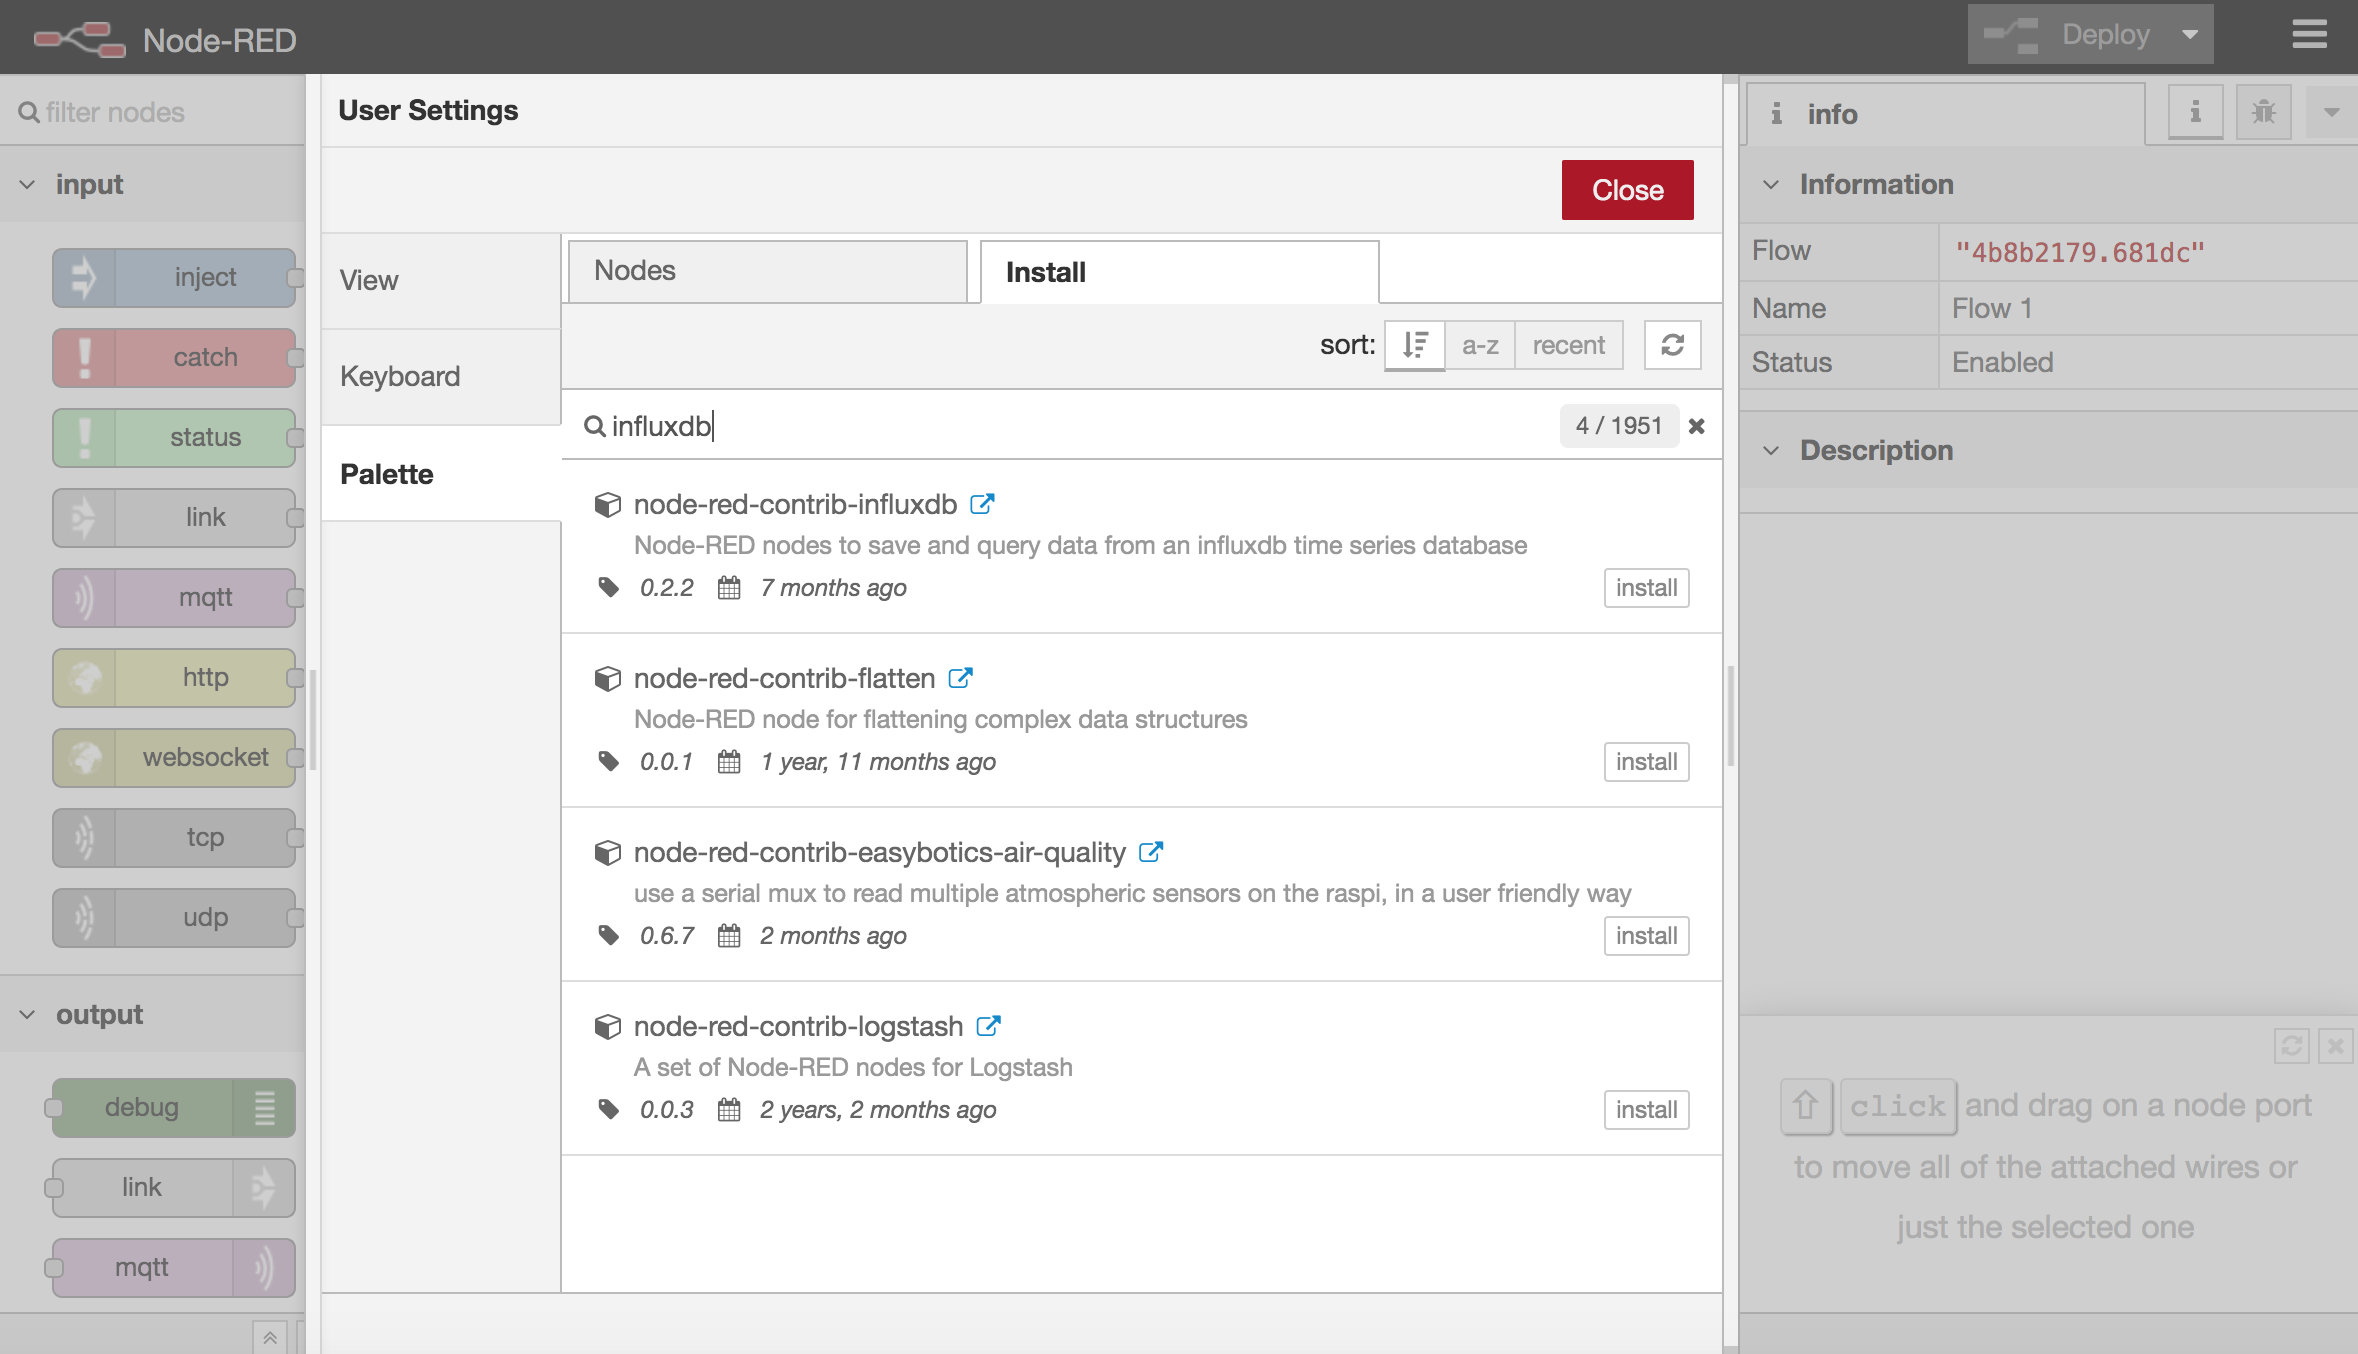
Task: Select the debug output node
Action: pyautogui.click(x=174, y=1108)
